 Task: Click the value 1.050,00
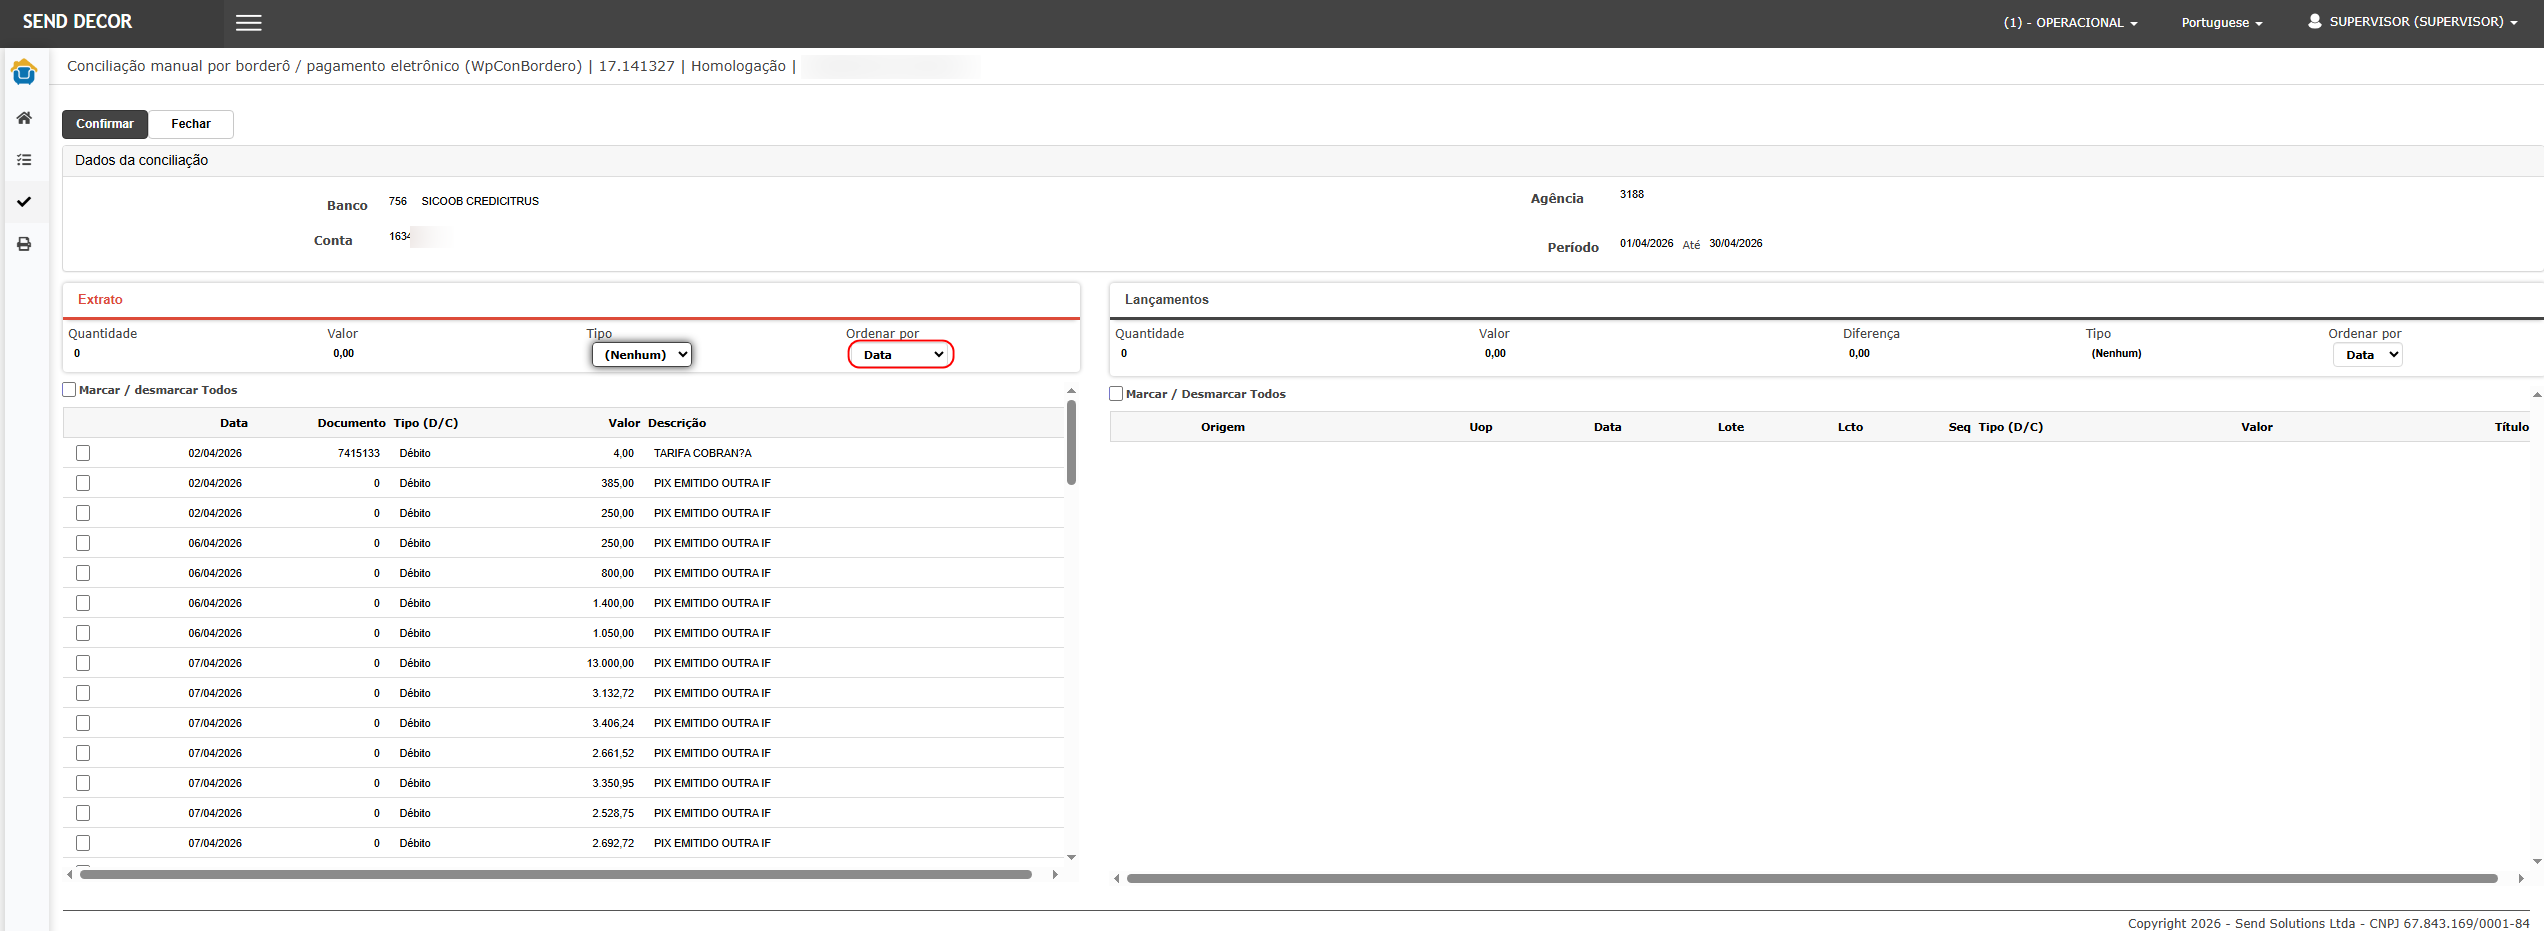[x=613, y=634]
